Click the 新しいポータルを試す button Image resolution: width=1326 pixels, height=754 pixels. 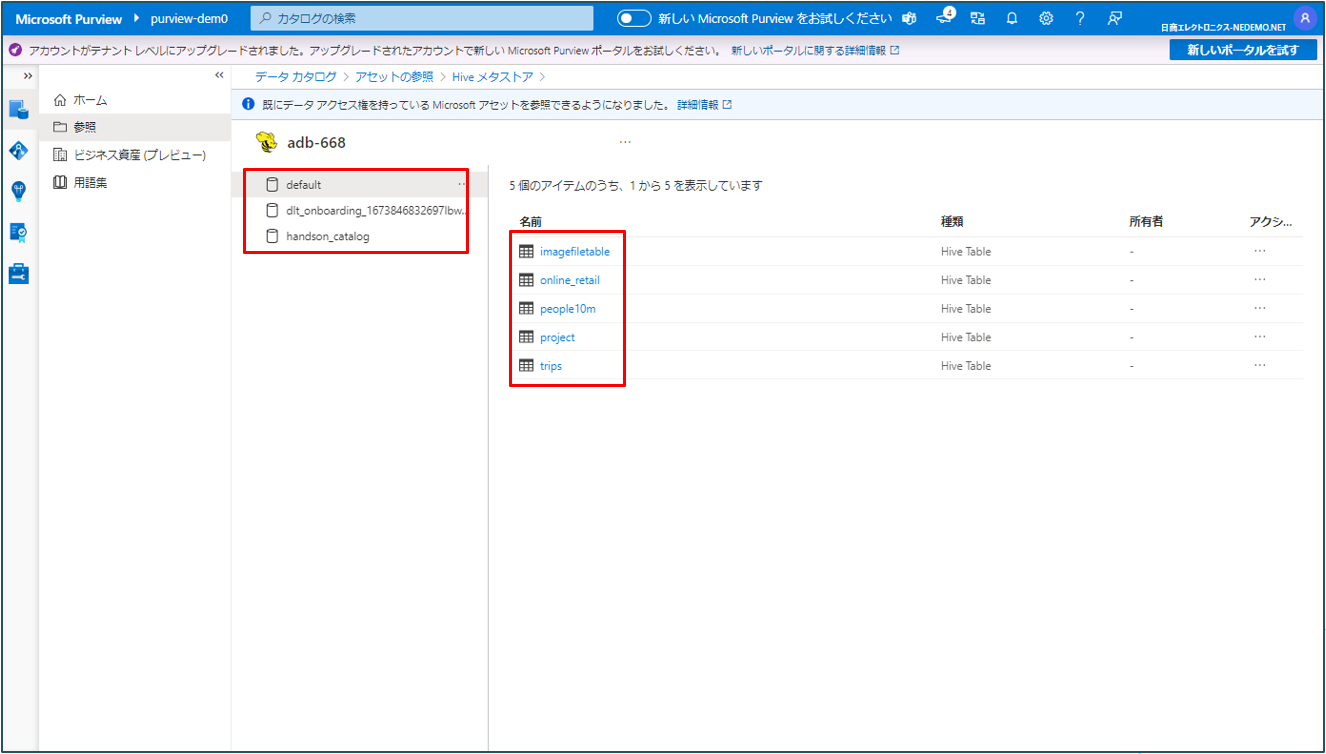coord(1243,50)
